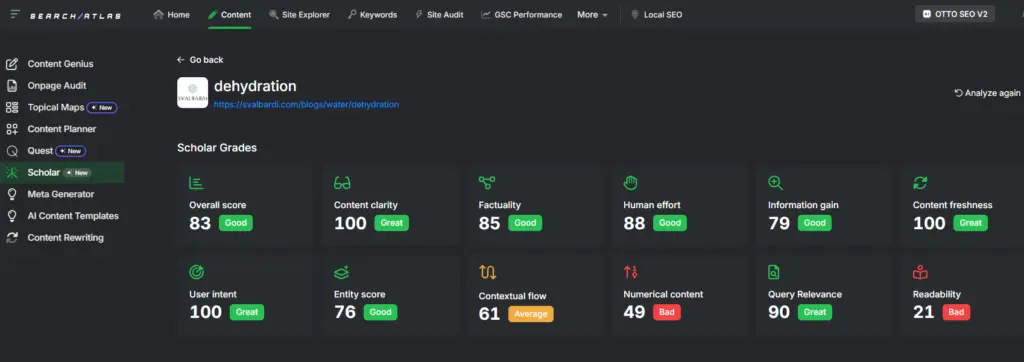Open the Site Audit tab
This screenshot has height=362, width=1024.
pyautogui.click(x=439, y=14)
